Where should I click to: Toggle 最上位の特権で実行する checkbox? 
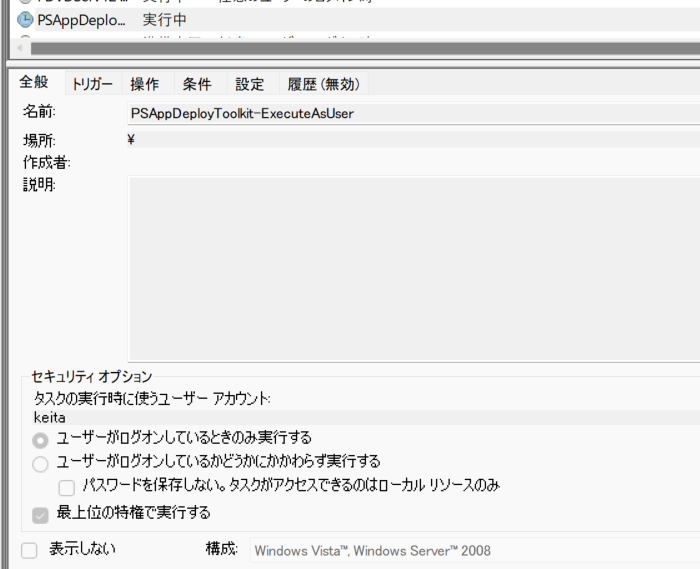[x=40, y=515]
